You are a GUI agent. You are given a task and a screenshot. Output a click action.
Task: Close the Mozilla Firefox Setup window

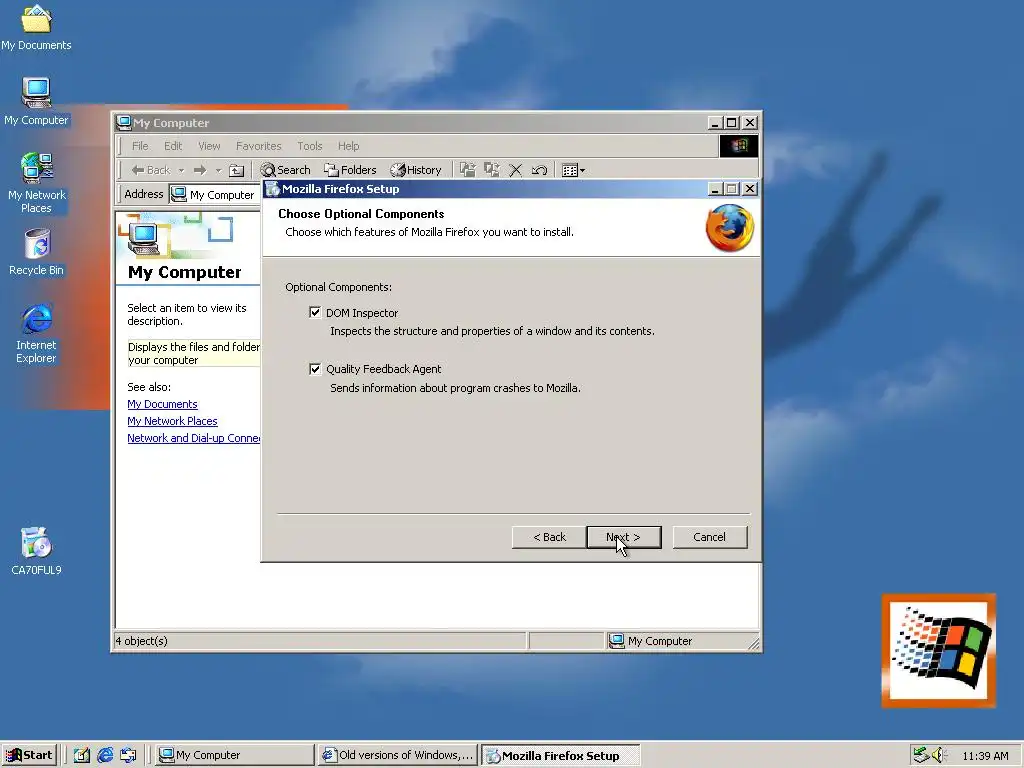pos(750,189)
